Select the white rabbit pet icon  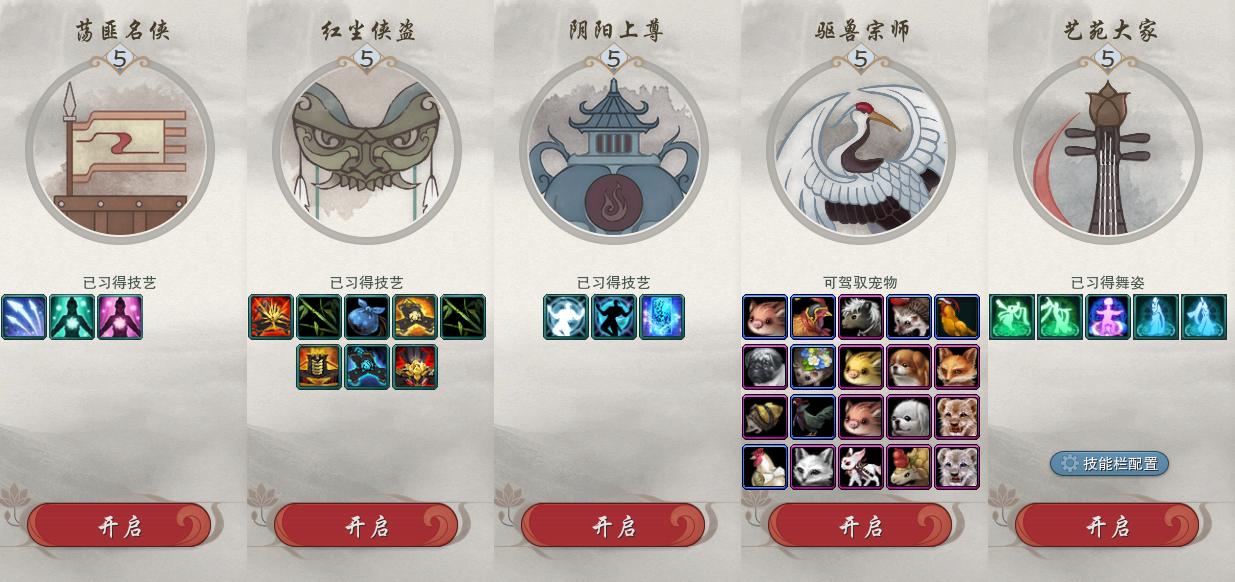point(861,467)
